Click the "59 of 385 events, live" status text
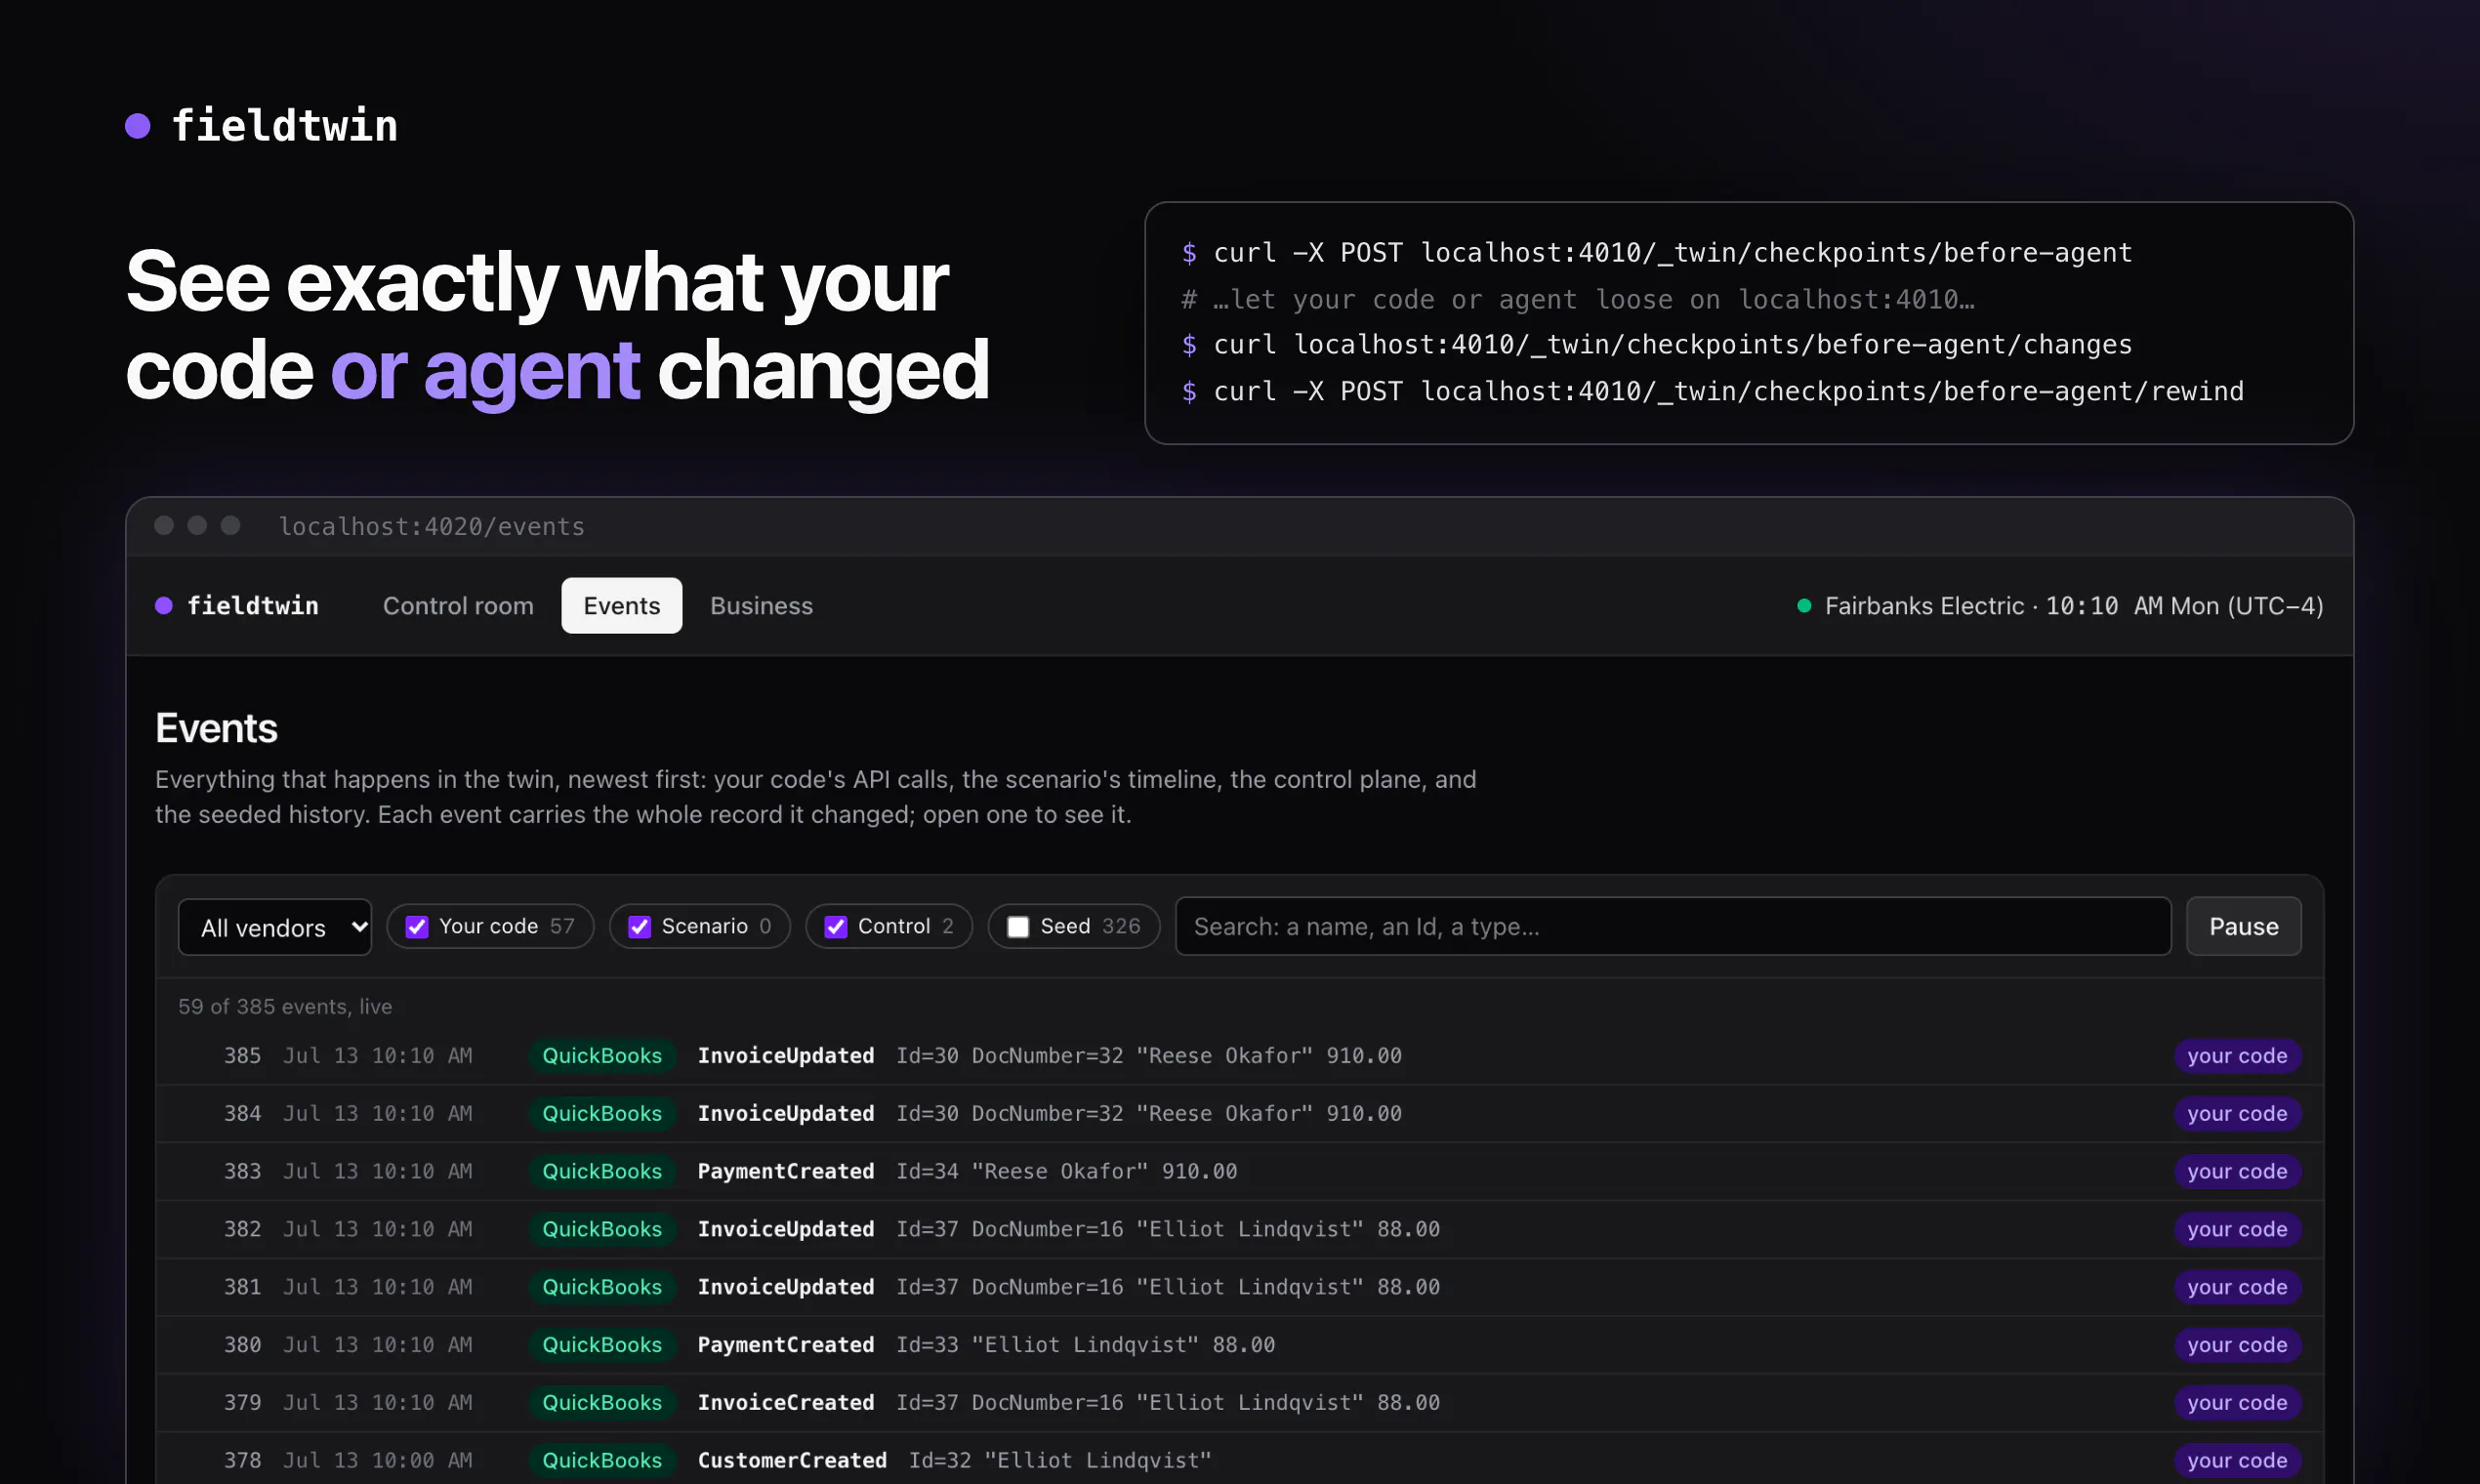2480x1484 pixels. point(285,1007)
